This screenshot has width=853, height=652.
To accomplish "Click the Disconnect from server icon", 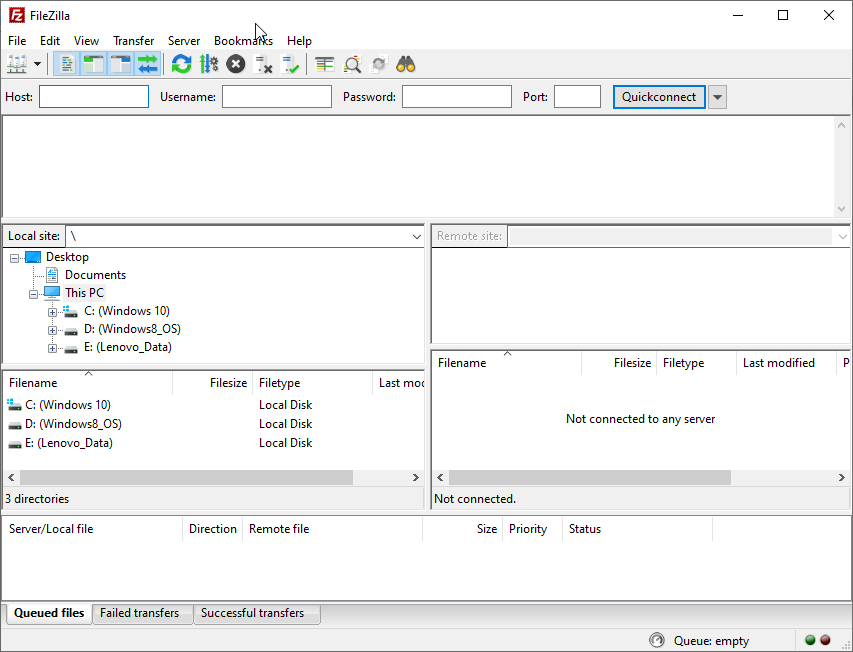I will 264,65.
